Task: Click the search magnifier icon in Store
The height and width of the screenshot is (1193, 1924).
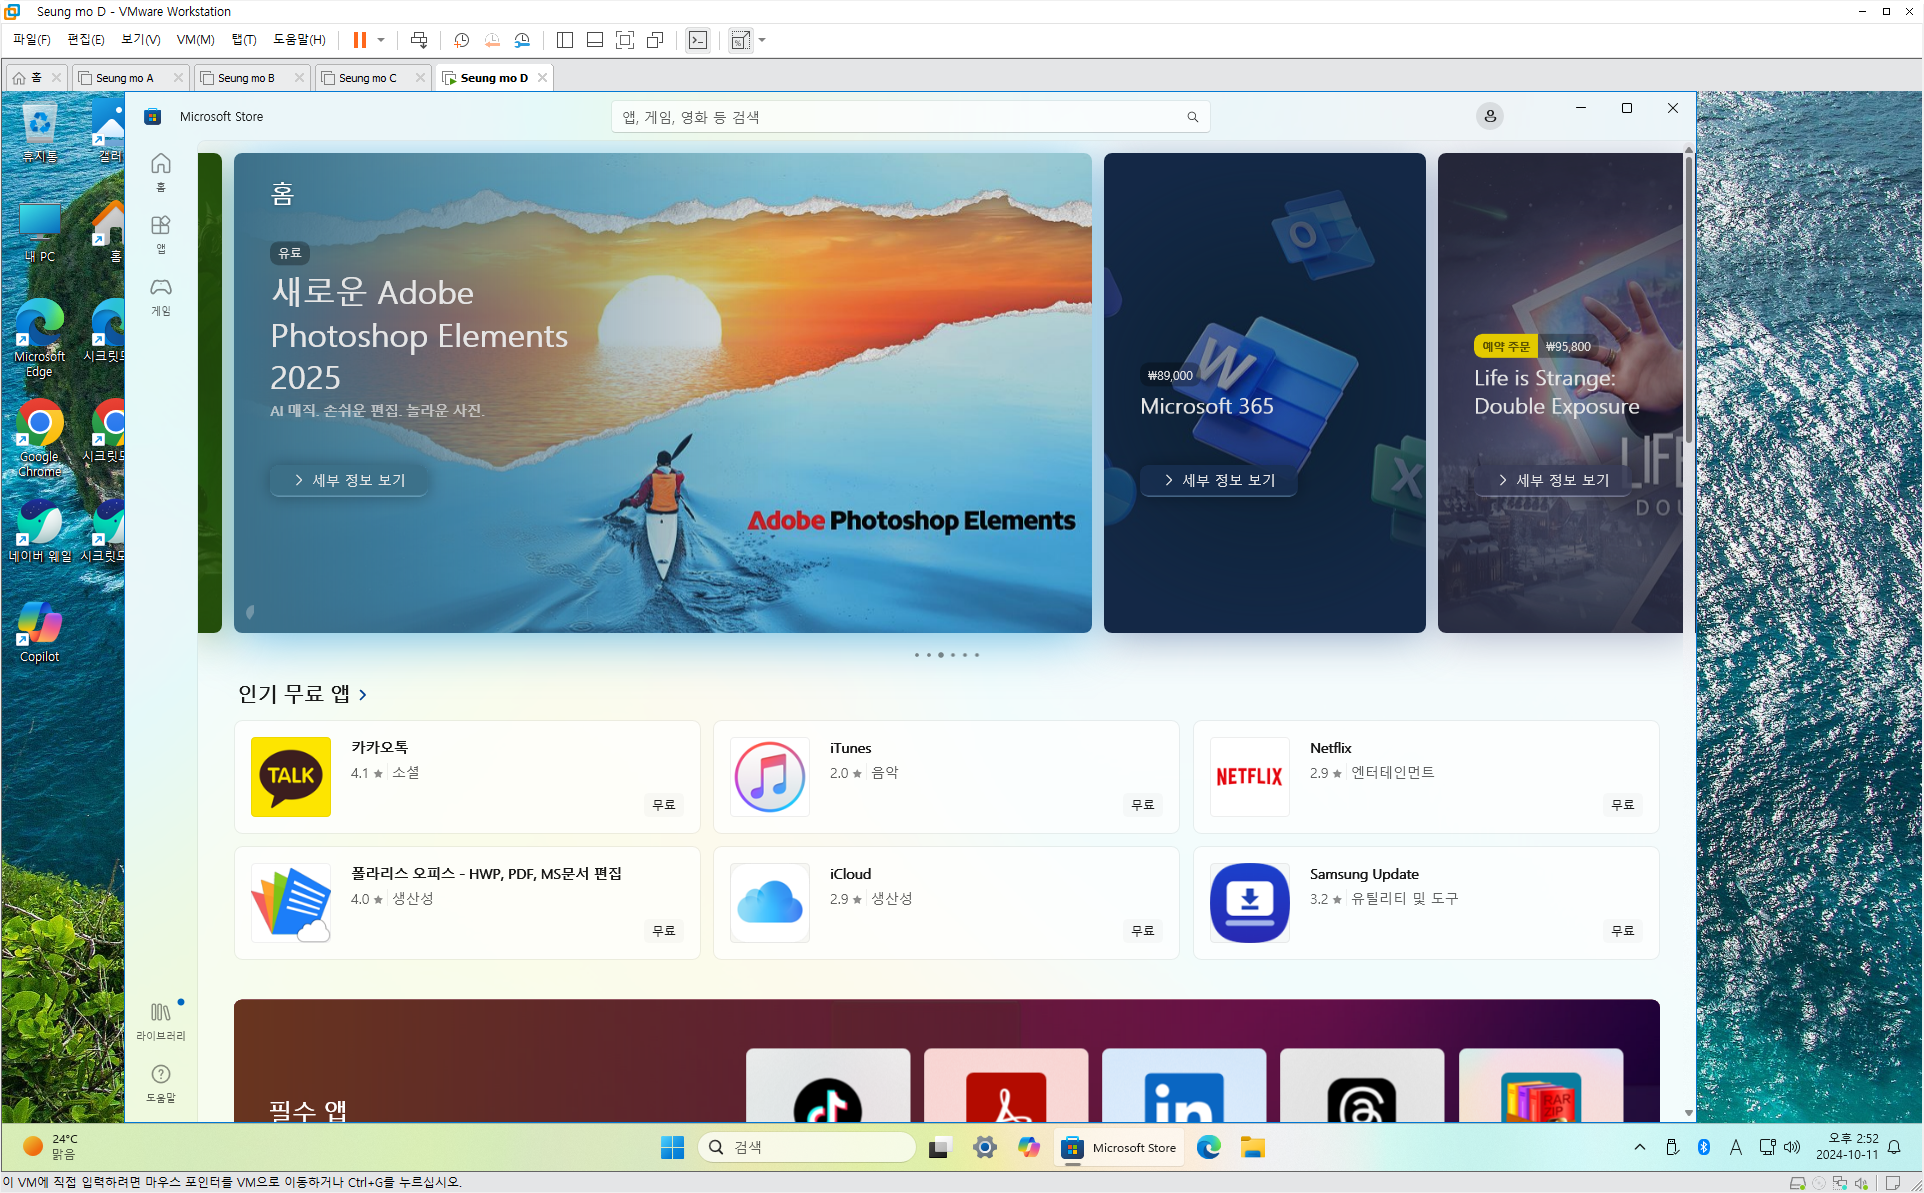Action: (1192, 117)
